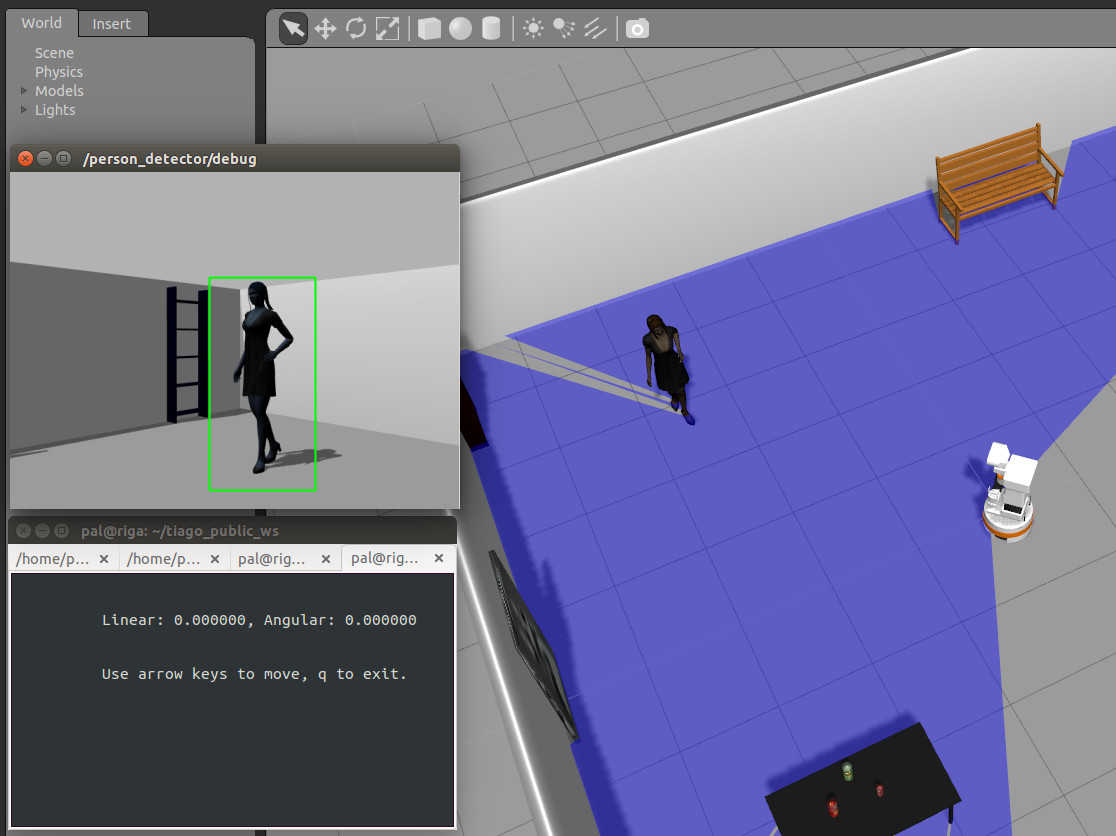The image size is (1116, 836).
Task: Expand the Models tree node
Action: coord(25,91)
